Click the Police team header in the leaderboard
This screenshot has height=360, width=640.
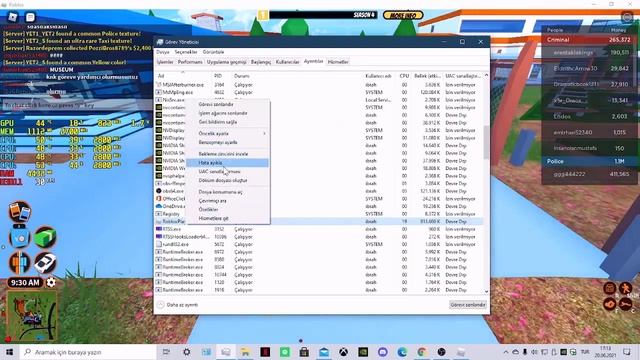click(589, 162)
